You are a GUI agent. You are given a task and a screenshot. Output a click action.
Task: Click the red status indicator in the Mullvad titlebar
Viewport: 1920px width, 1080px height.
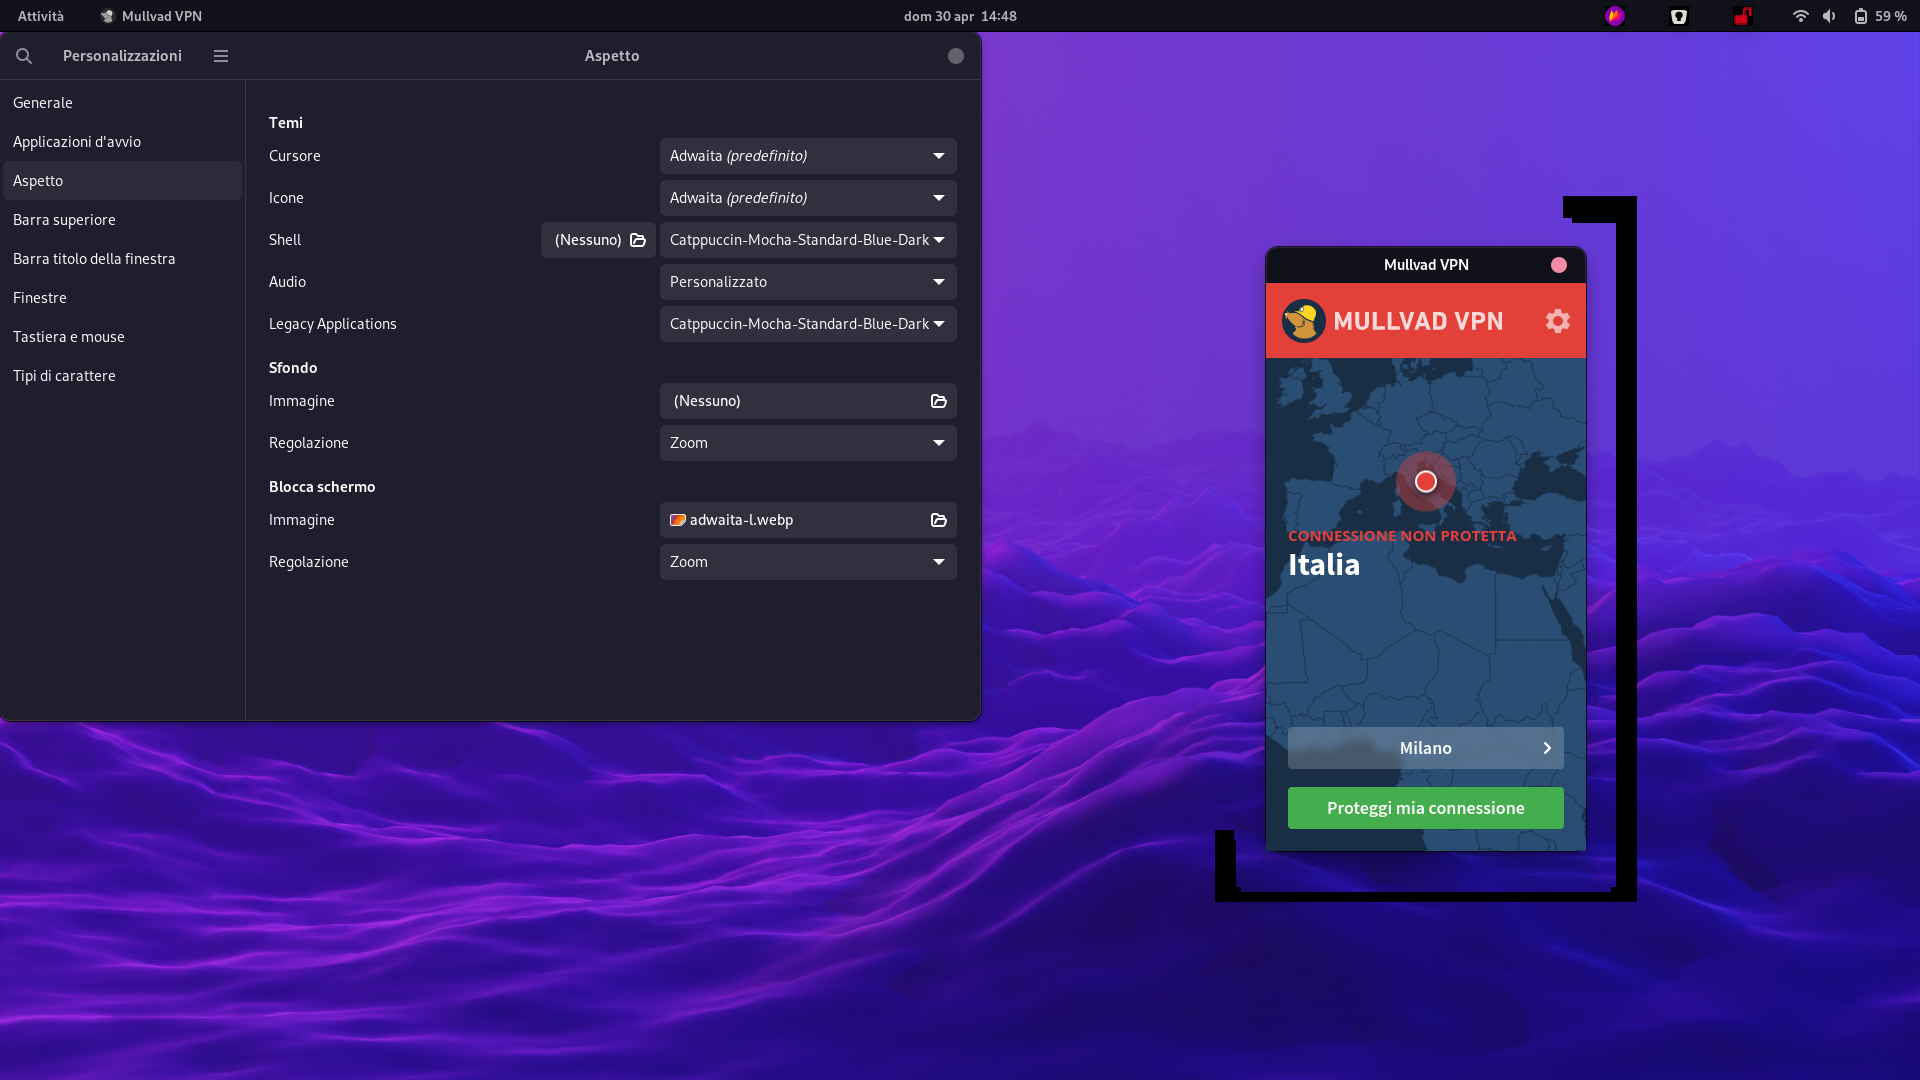(x=1558, y=265)
